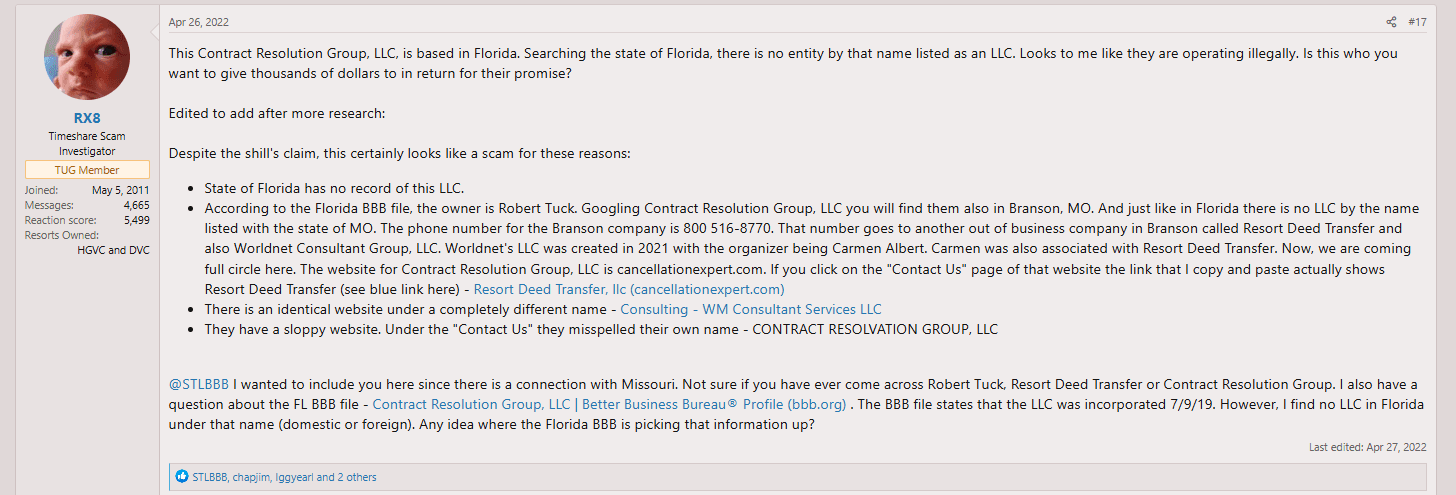The width and height of the screenshot is (1456, 495).
Task: Open the Resort Deed Transfer, llc link
Action: coord(629,289)
